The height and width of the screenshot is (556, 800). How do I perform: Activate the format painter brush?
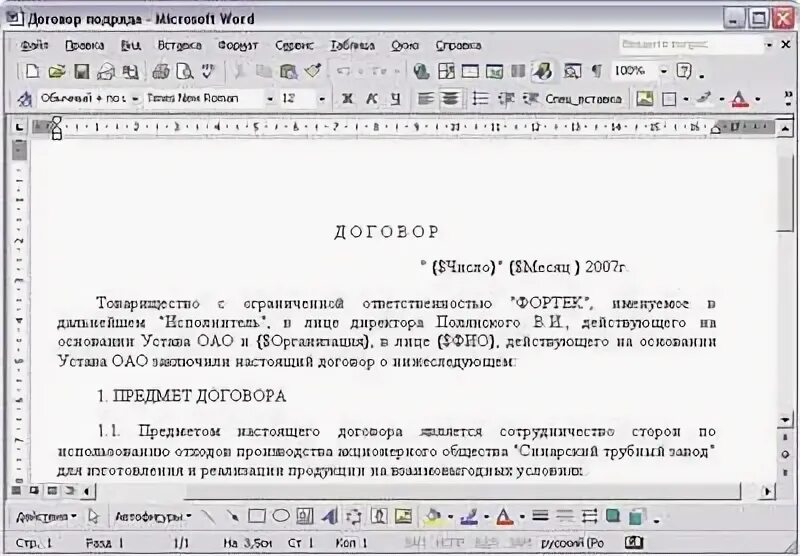coord(312,71)
